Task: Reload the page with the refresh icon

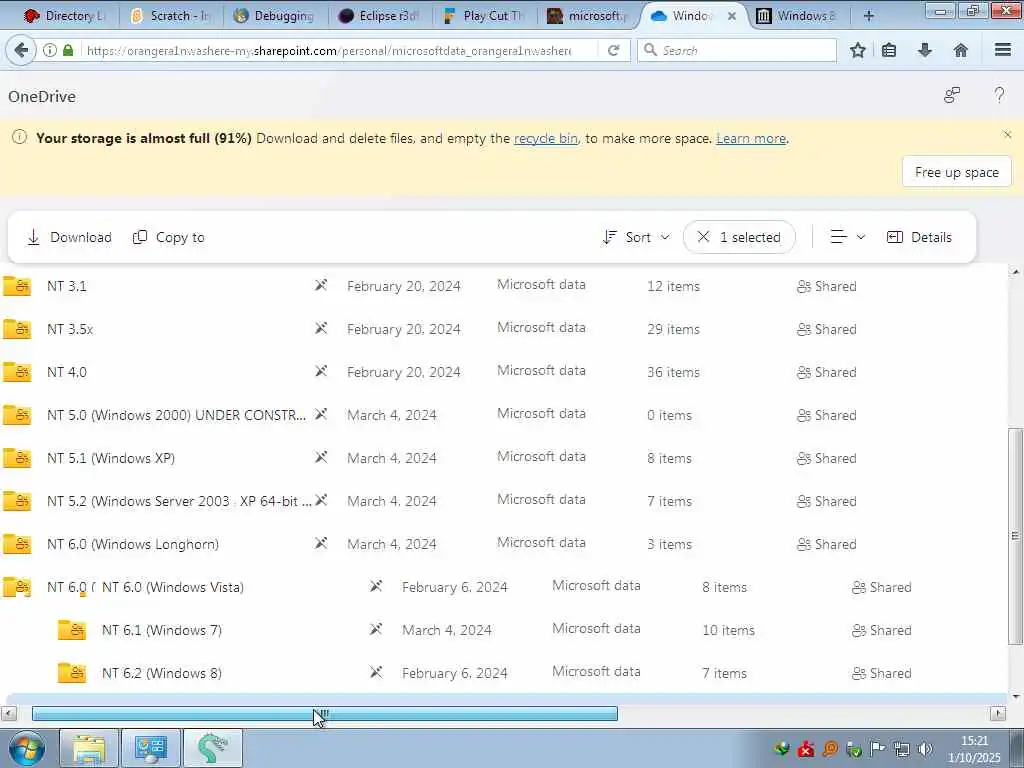Action: point(613,50)
